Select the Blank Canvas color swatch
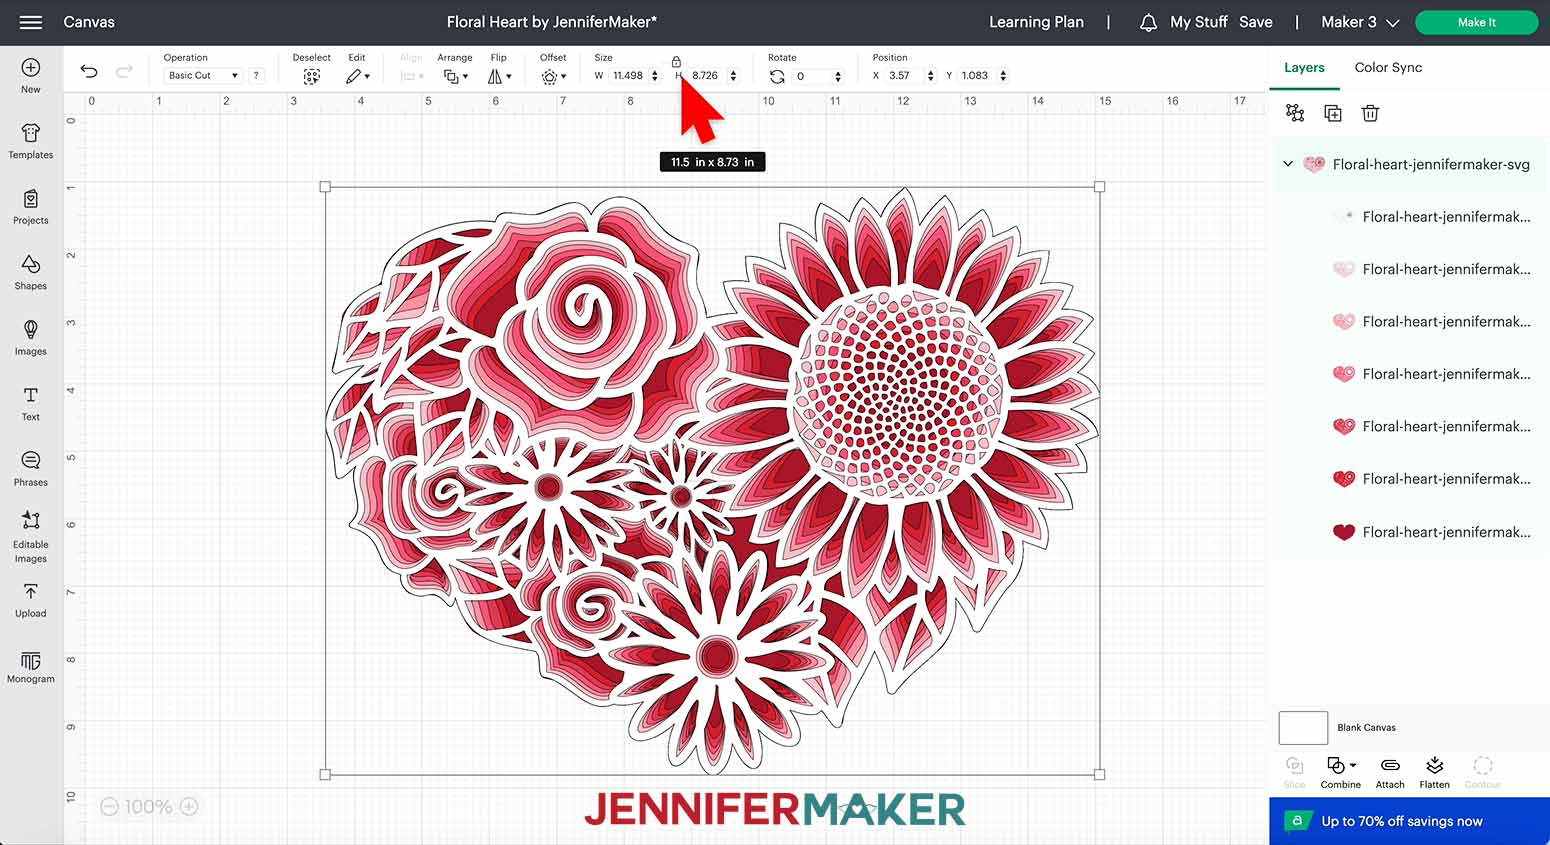 click(1303, 728)
